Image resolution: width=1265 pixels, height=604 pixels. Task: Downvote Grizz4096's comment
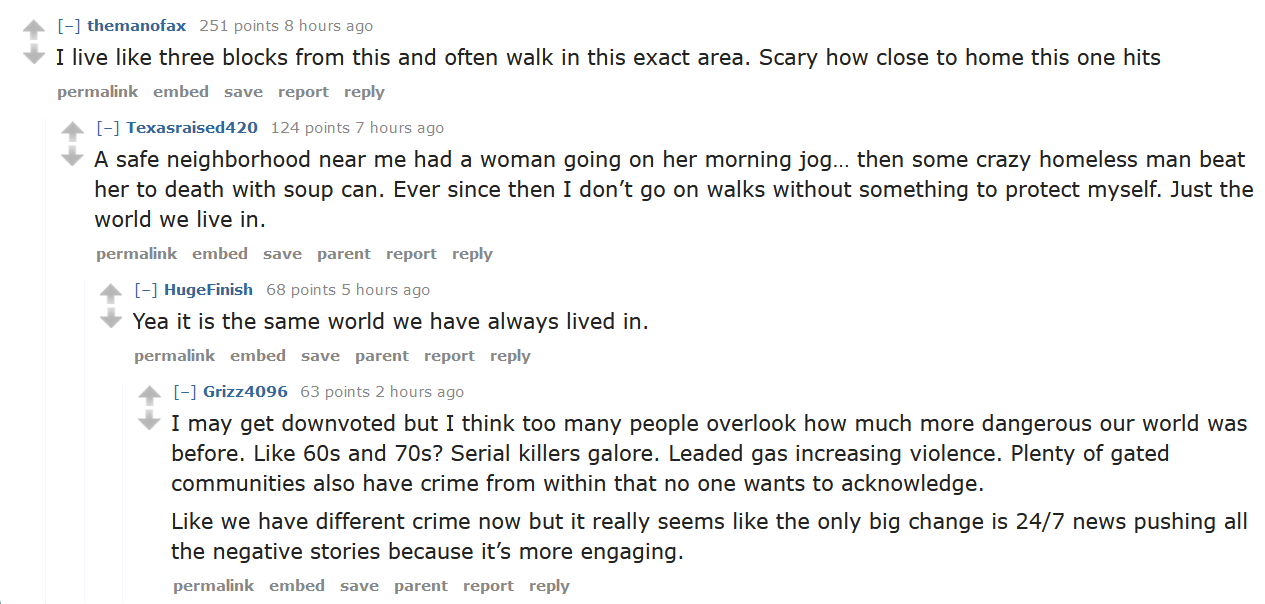pyautogui.click(x=149, y=420)
